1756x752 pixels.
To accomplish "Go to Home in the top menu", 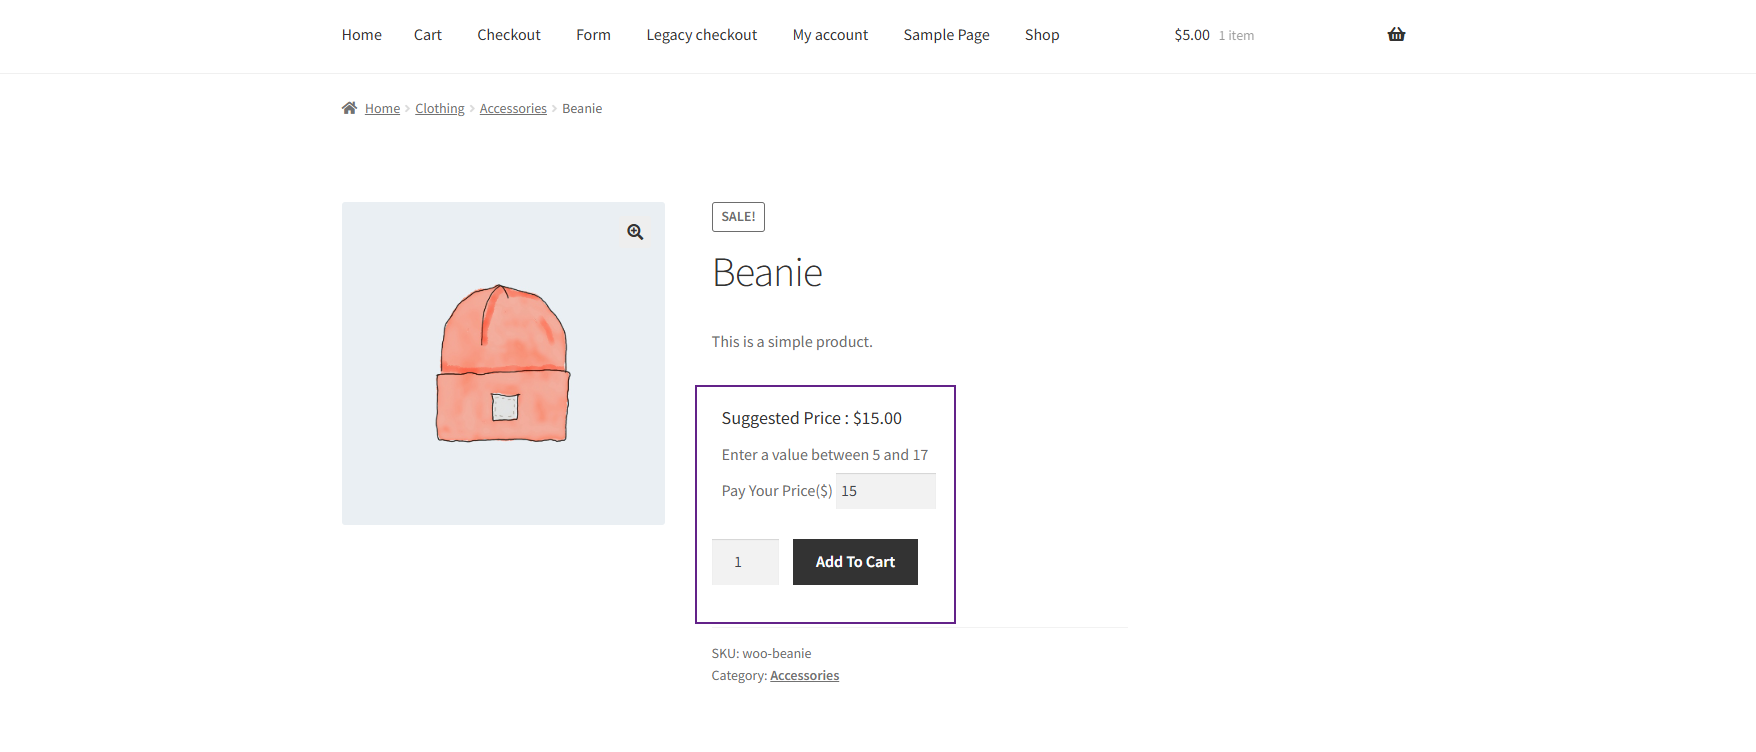I will (362, 35).
